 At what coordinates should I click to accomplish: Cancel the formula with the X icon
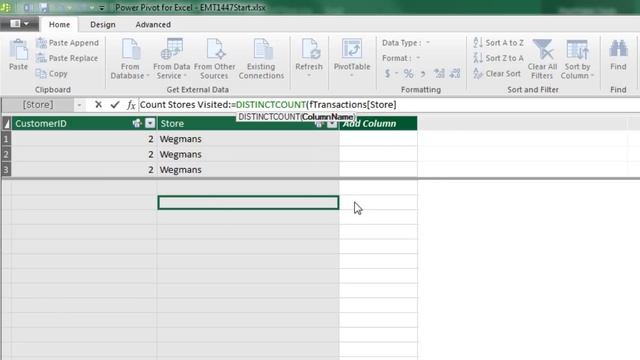click(x=98, y=105)
